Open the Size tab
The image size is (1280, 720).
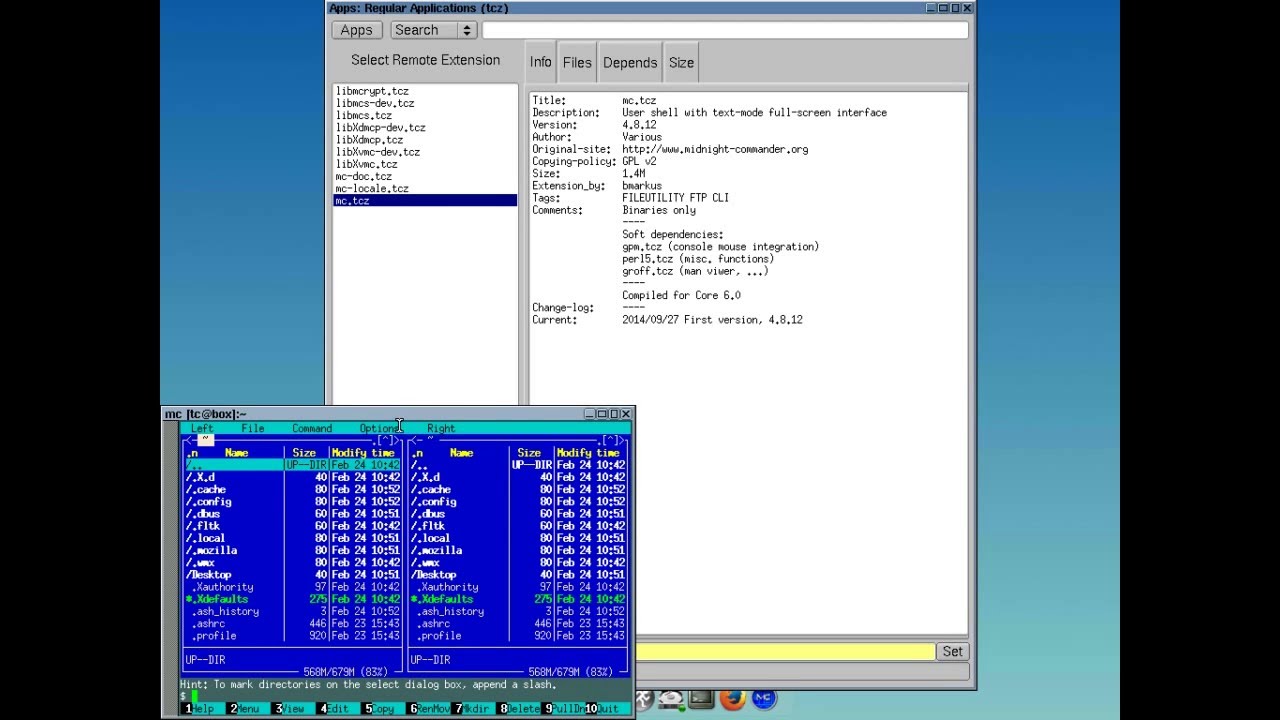coord(681,62)
